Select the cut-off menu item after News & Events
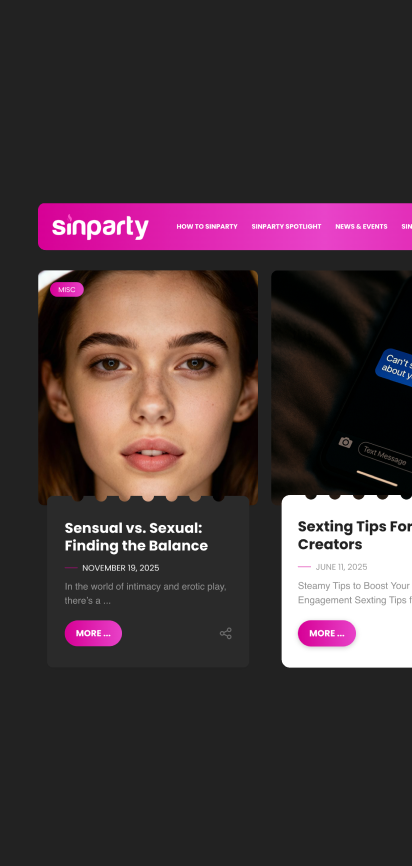The image size is (412, 866). pos(406,226)
